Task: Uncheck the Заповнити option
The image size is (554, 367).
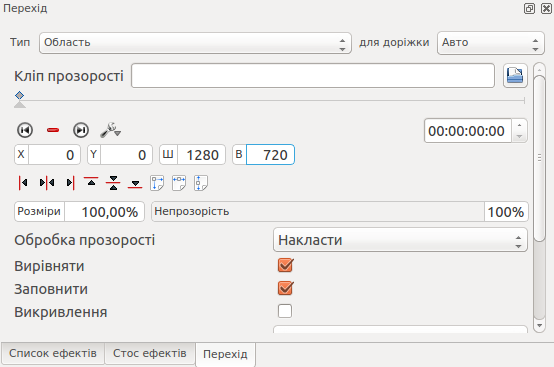Action: point(285,288)
